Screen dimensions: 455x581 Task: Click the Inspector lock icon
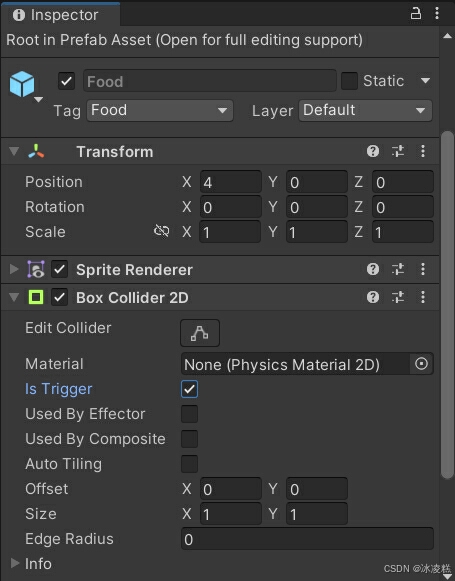(416, 13)
